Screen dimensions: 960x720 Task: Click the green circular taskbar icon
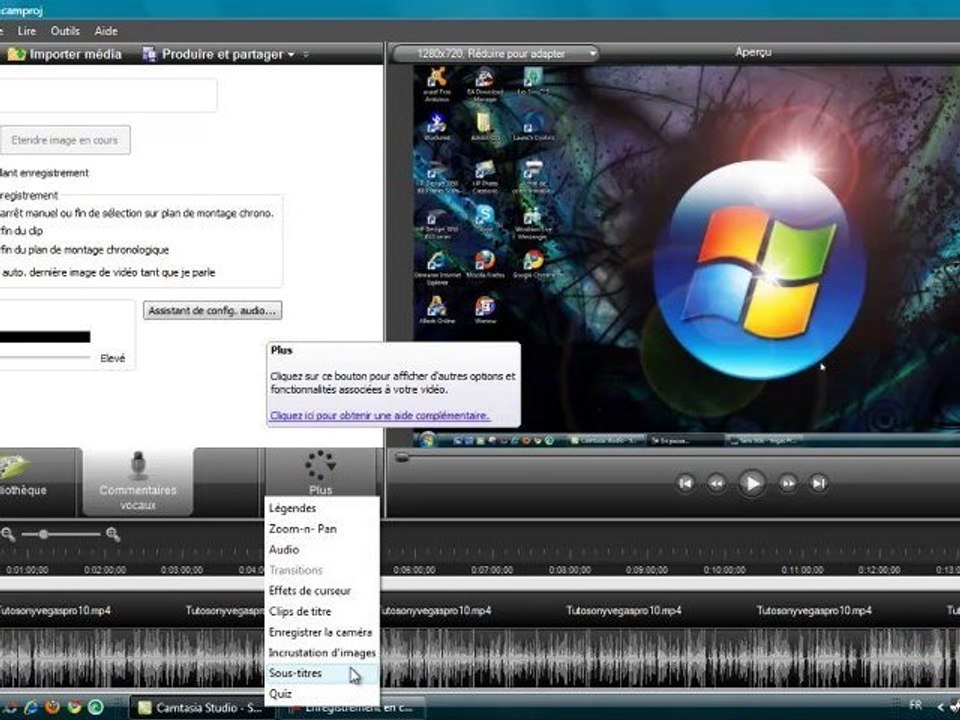[x=96, y=707]
